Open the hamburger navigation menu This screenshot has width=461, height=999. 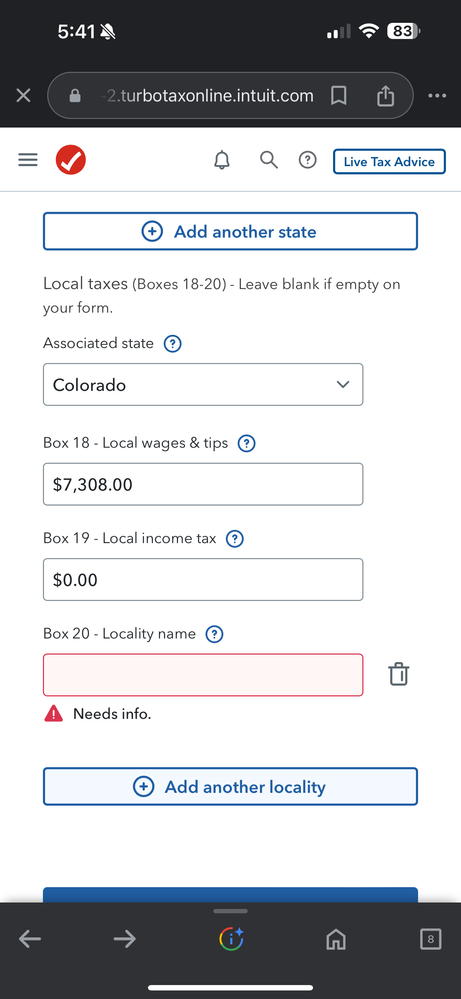click(28, 160)
